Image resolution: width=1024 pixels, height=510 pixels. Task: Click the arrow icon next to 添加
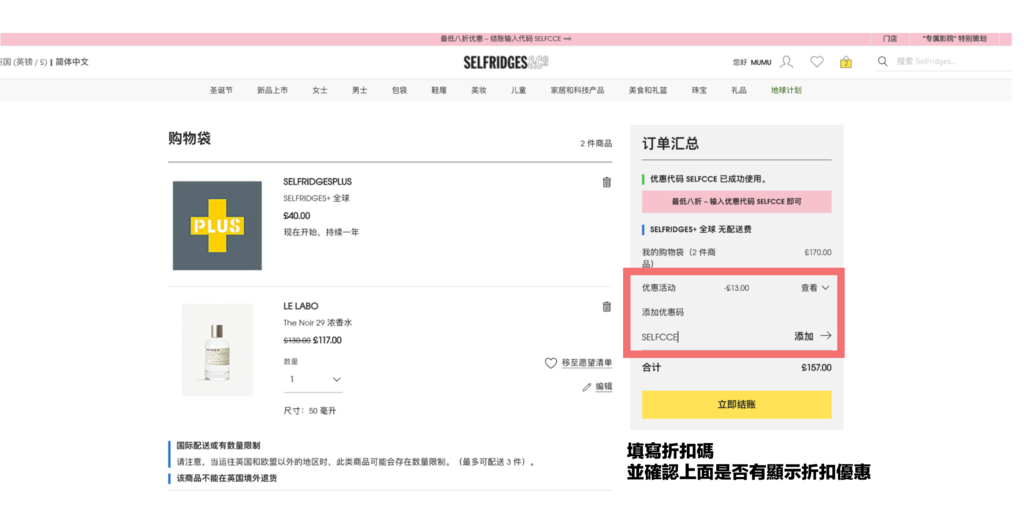coord(825,336)
